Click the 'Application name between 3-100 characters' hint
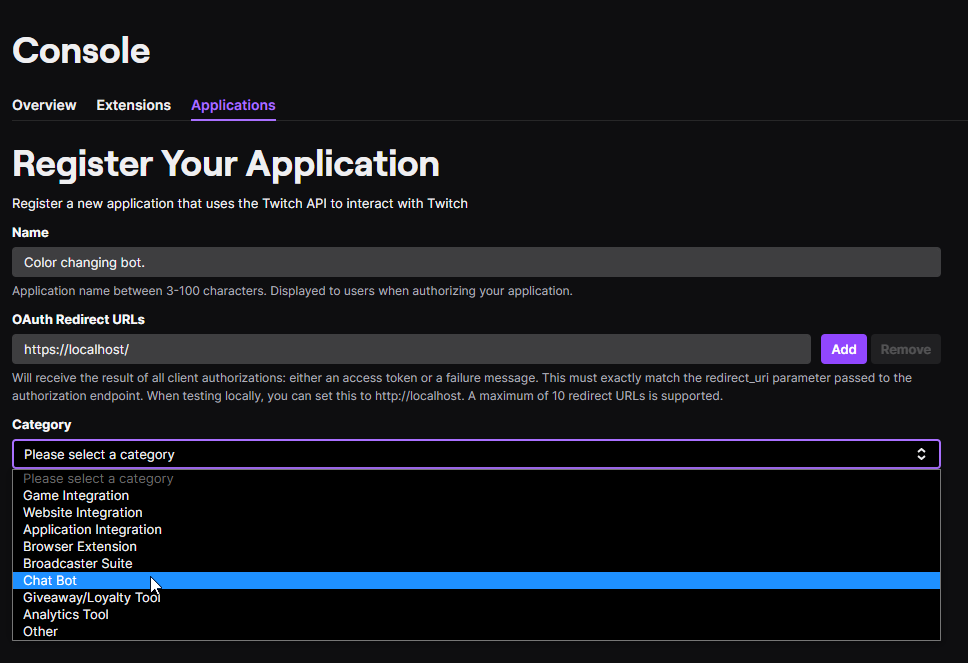This screenshot has height=663, width=968. 292,291
